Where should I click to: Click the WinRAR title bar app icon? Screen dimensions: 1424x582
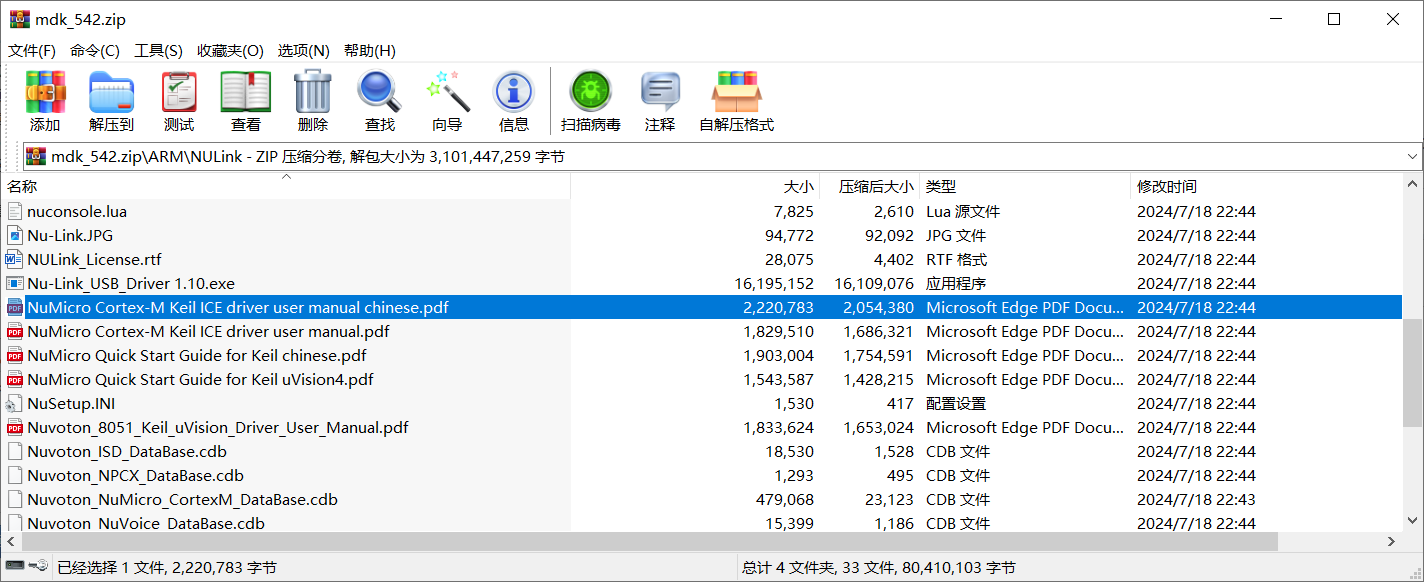click(x=20, y=19)
